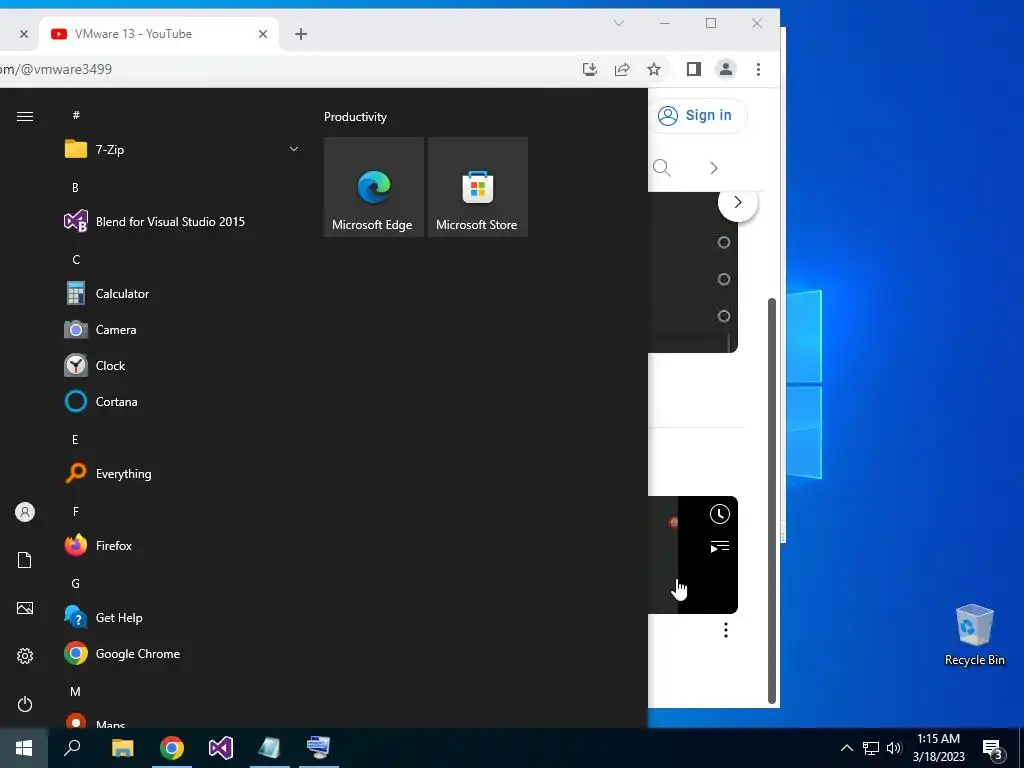1024x768 pixels.
Task: Toggle Chrome's side panel
Action: (694, 69)
